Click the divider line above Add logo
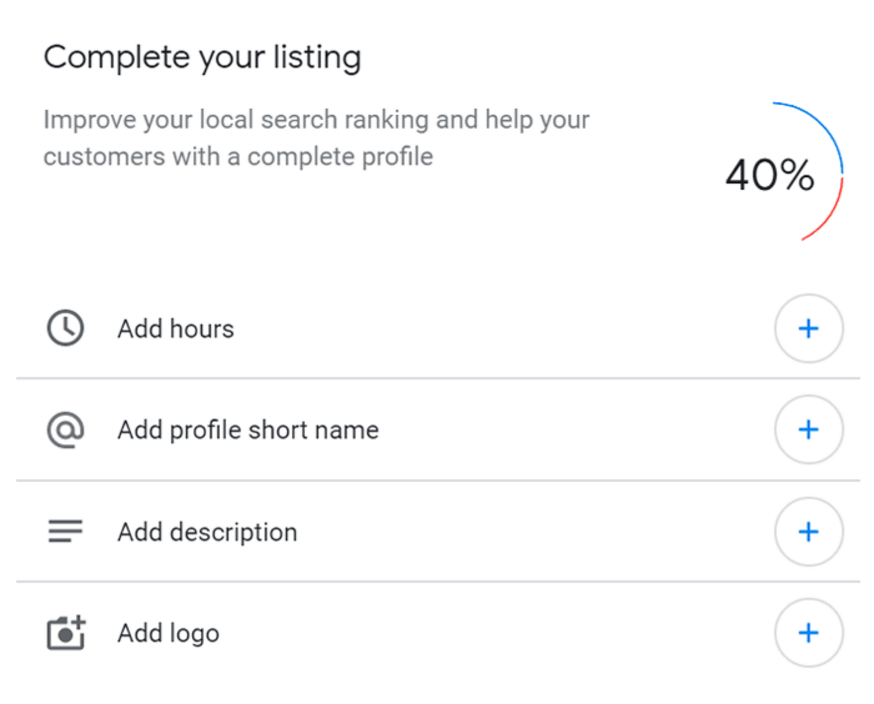Viewport: 874px width, 704px height. click(437, 581)
